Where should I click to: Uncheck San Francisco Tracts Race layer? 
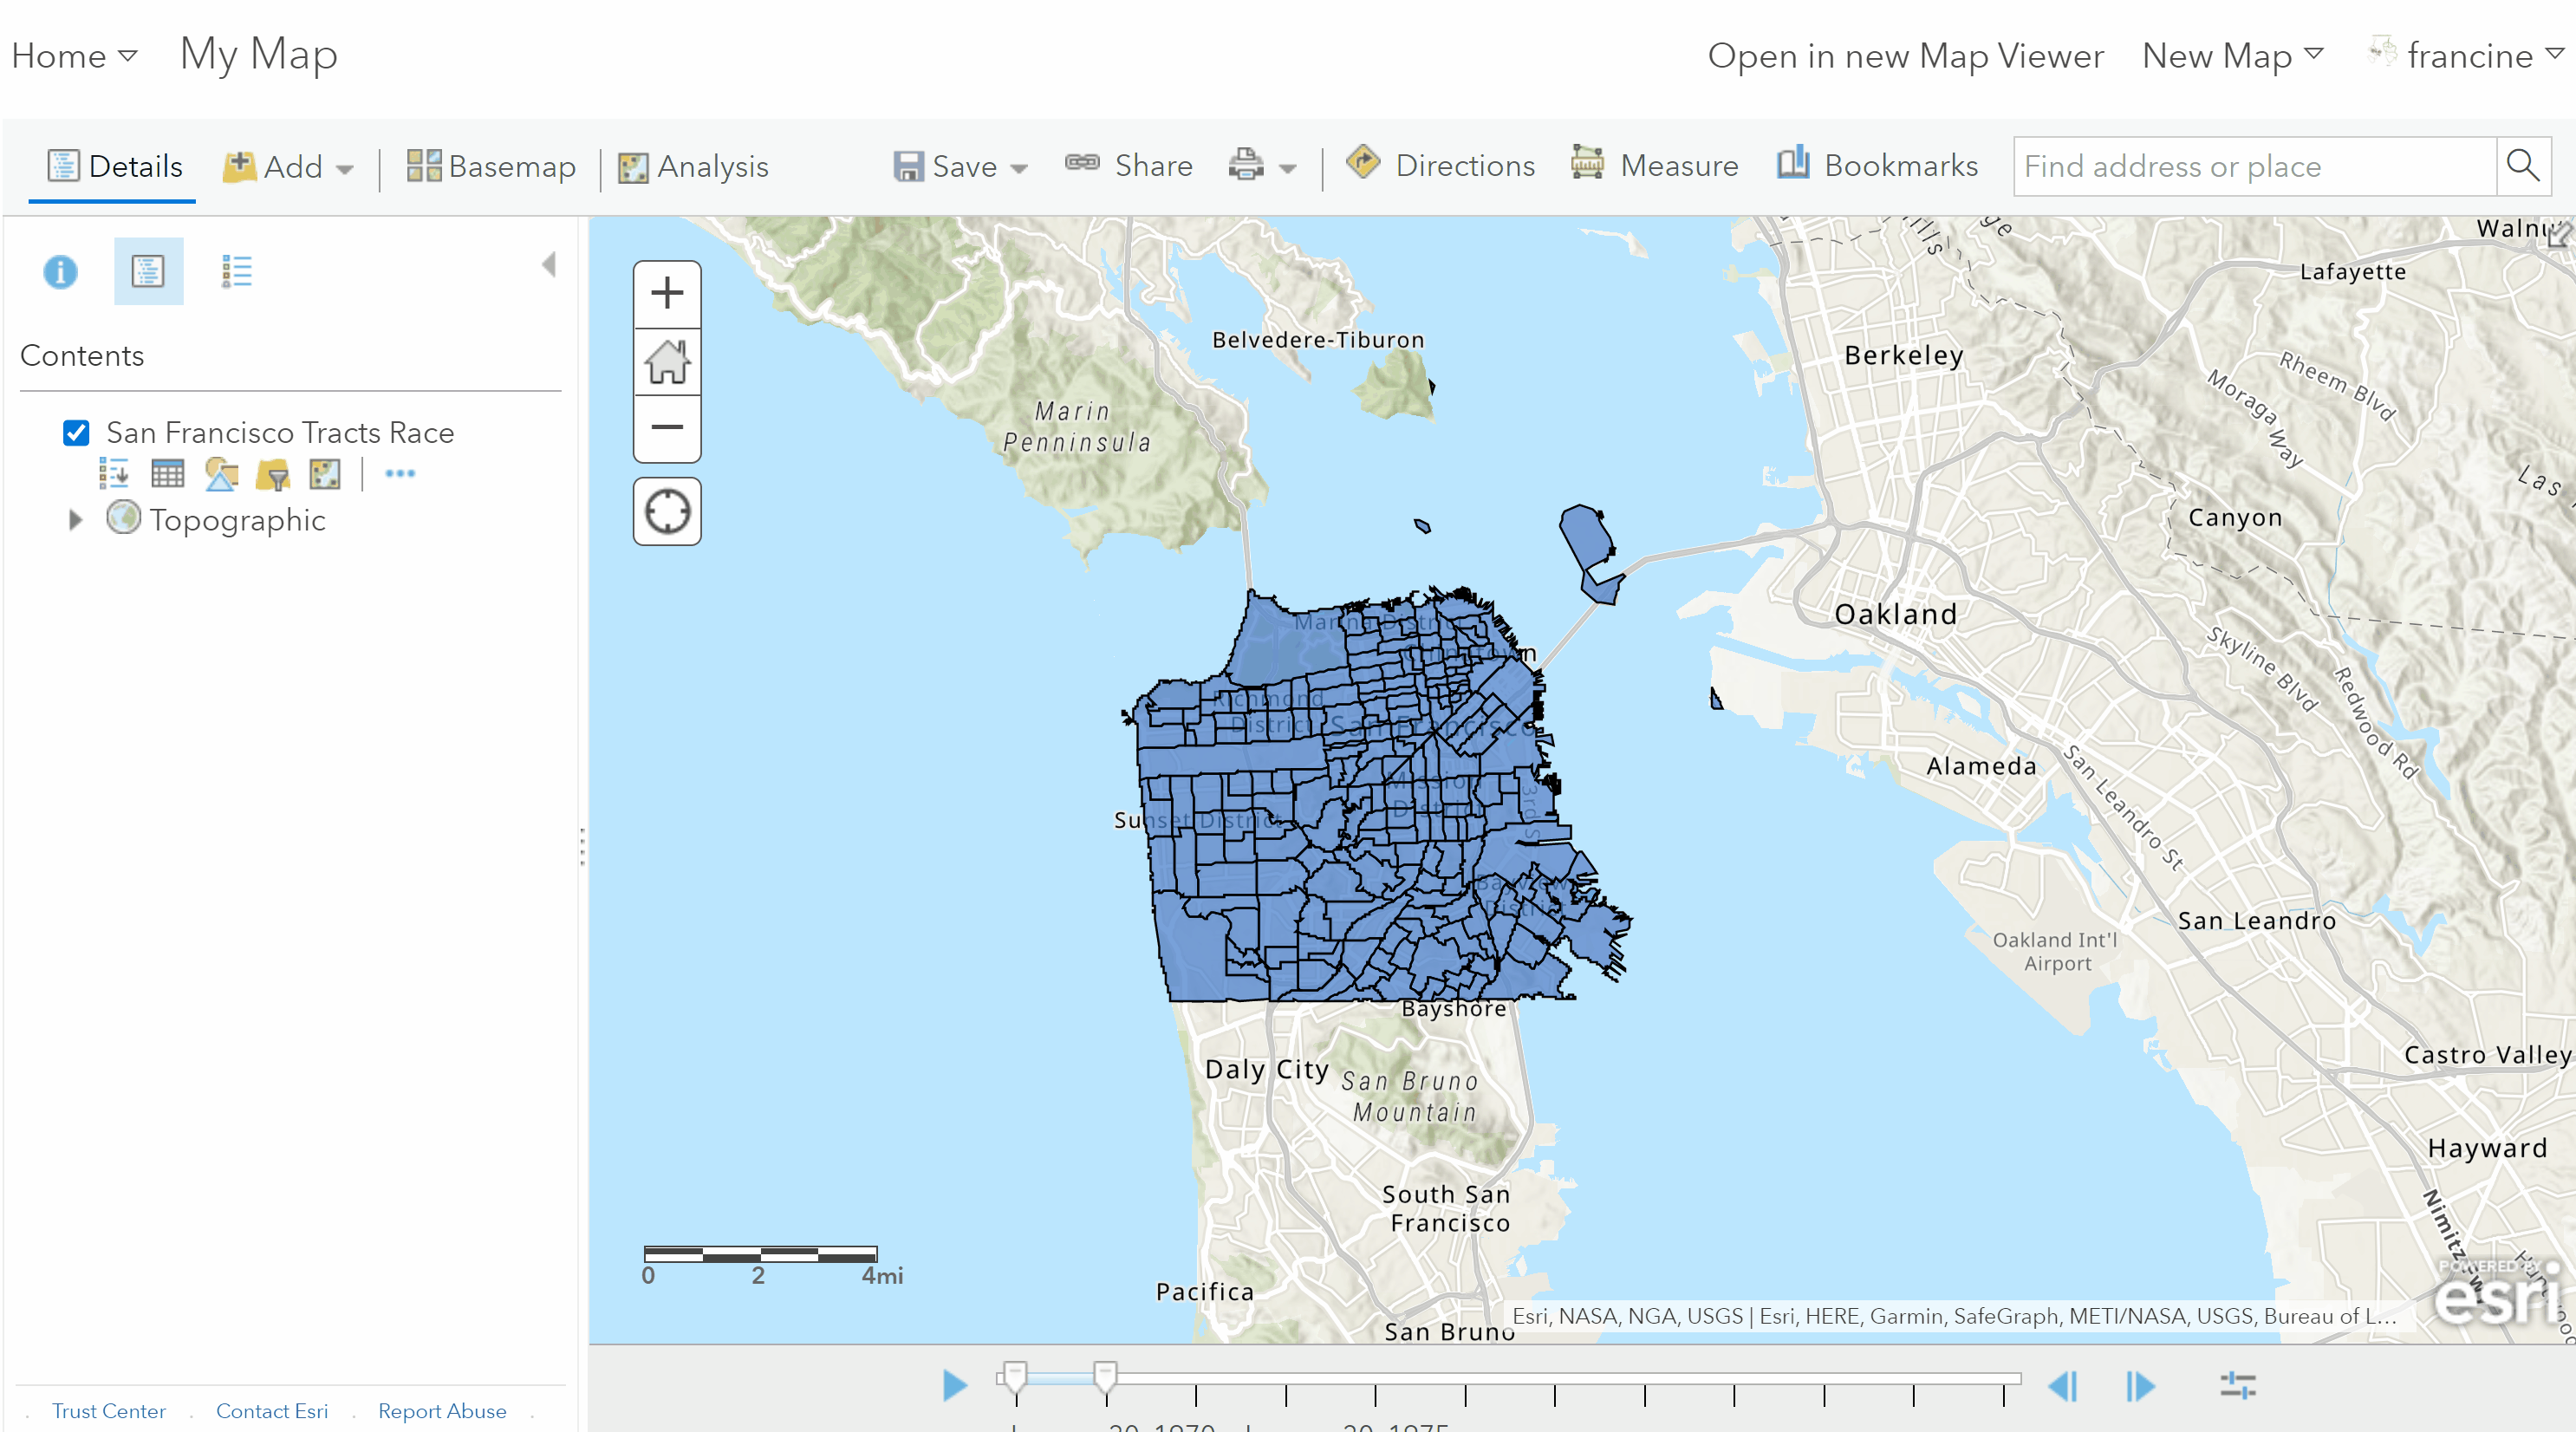click(x=77, y=433)
